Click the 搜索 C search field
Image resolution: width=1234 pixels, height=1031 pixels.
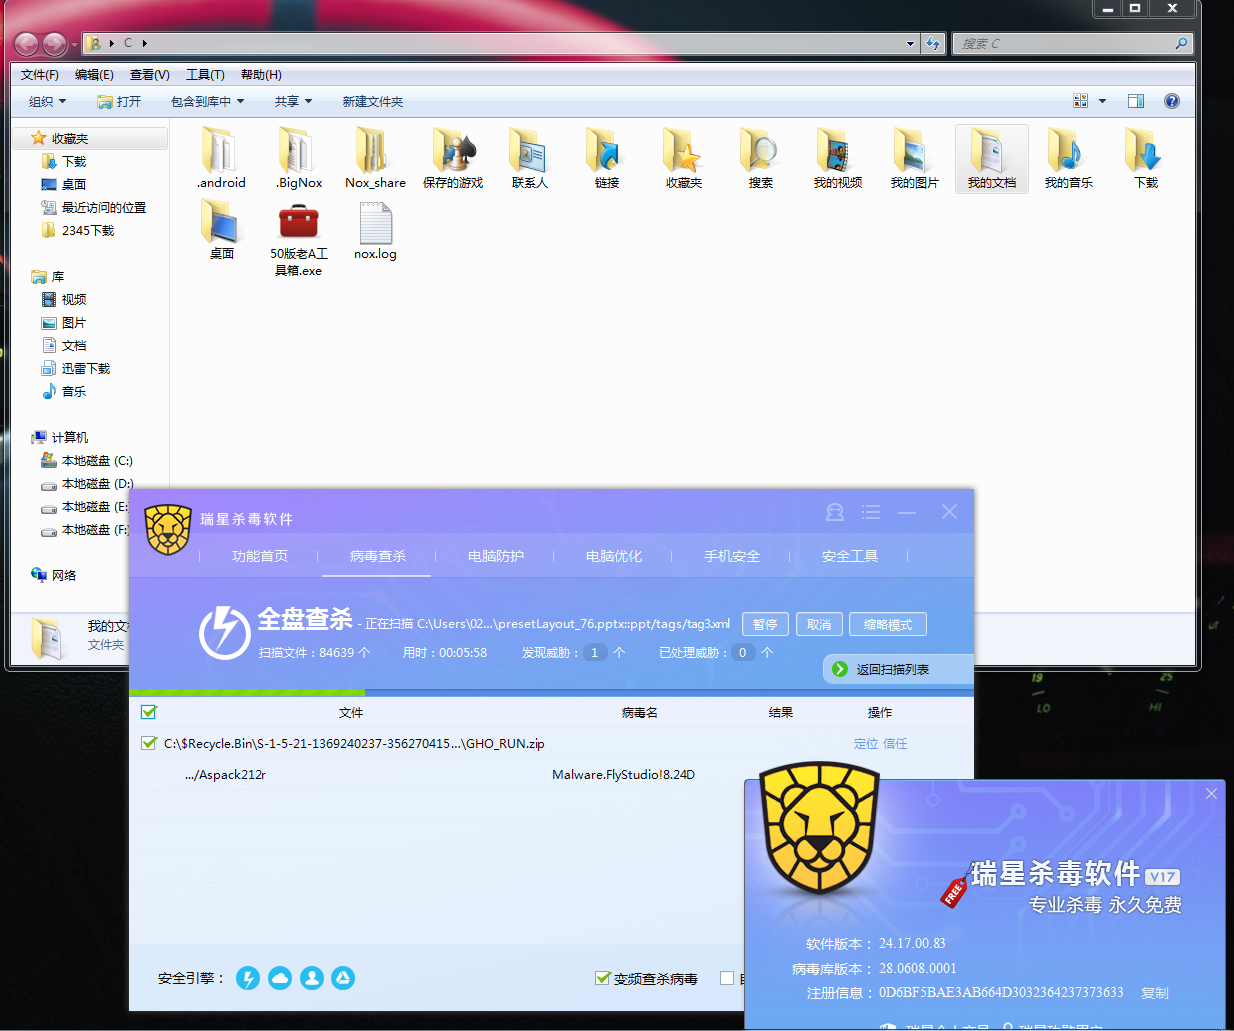click(x=1072, y=43)
